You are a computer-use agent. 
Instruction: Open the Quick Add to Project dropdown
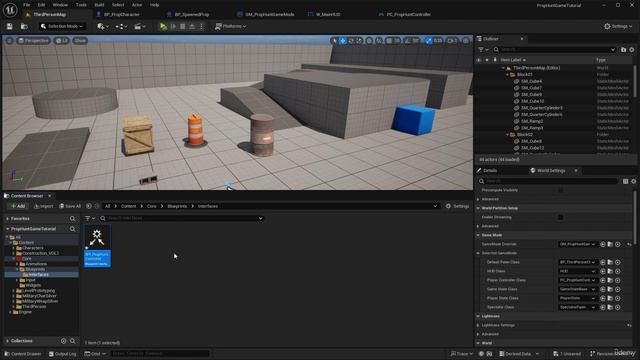pyautogui.click(x=102, y=26)
